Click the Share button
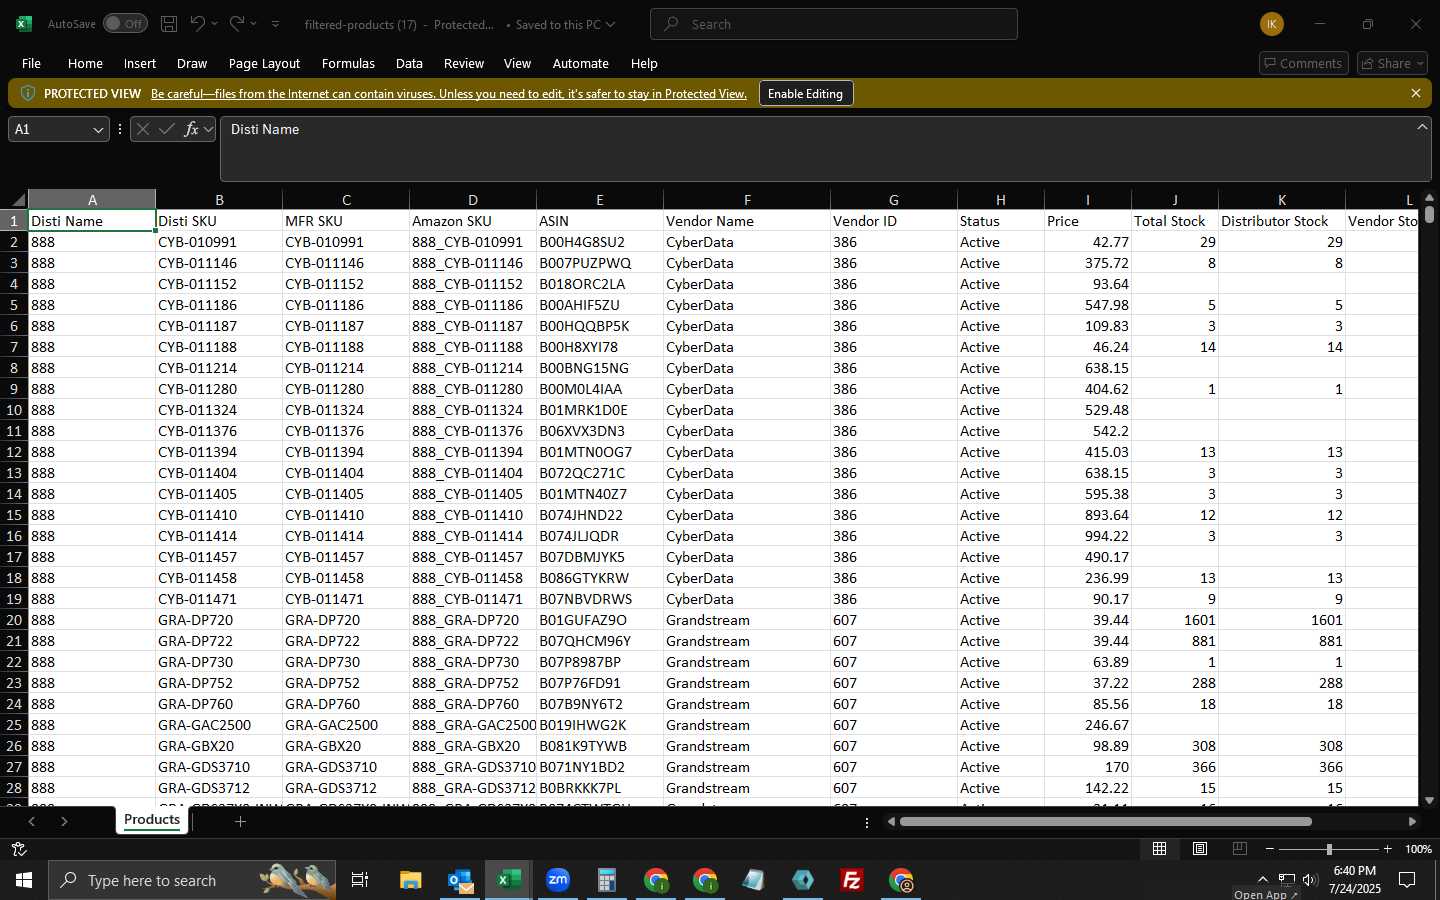Viewport: 1440px width, 900px height. (x=1393, y=63)
